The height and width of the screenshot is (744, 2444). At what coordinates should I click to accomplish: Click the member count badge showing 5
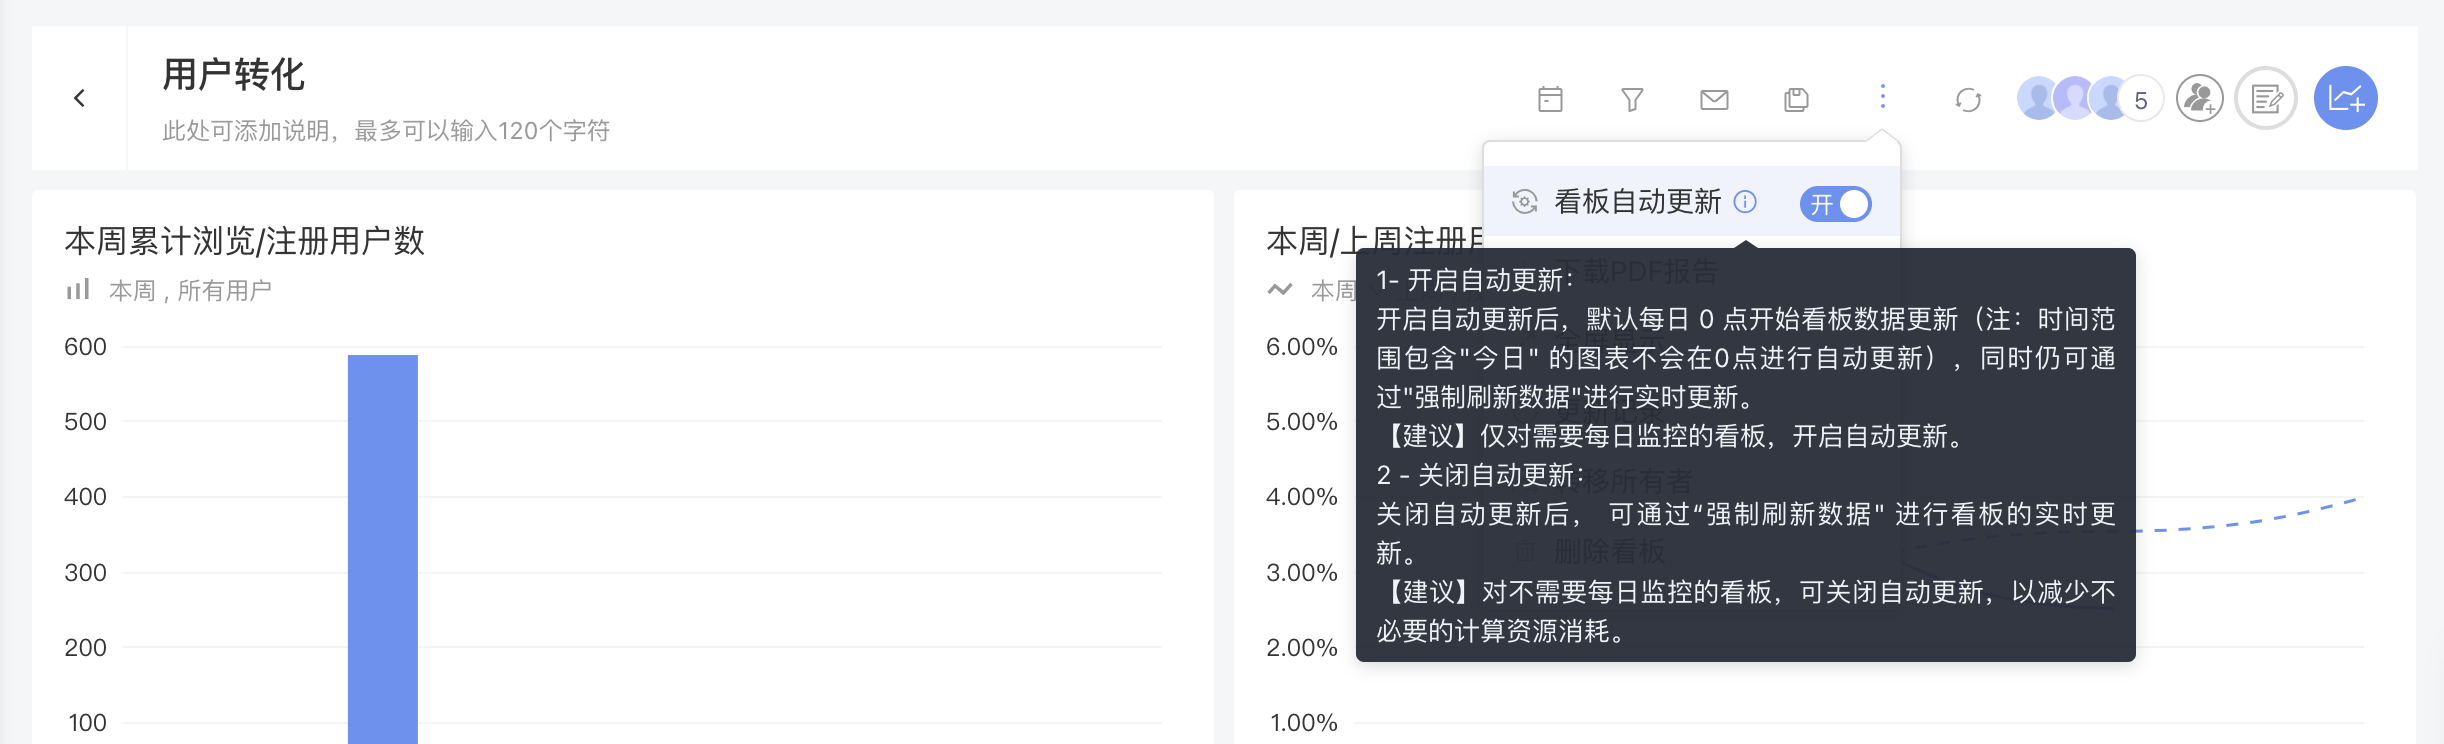[2141, 99]
